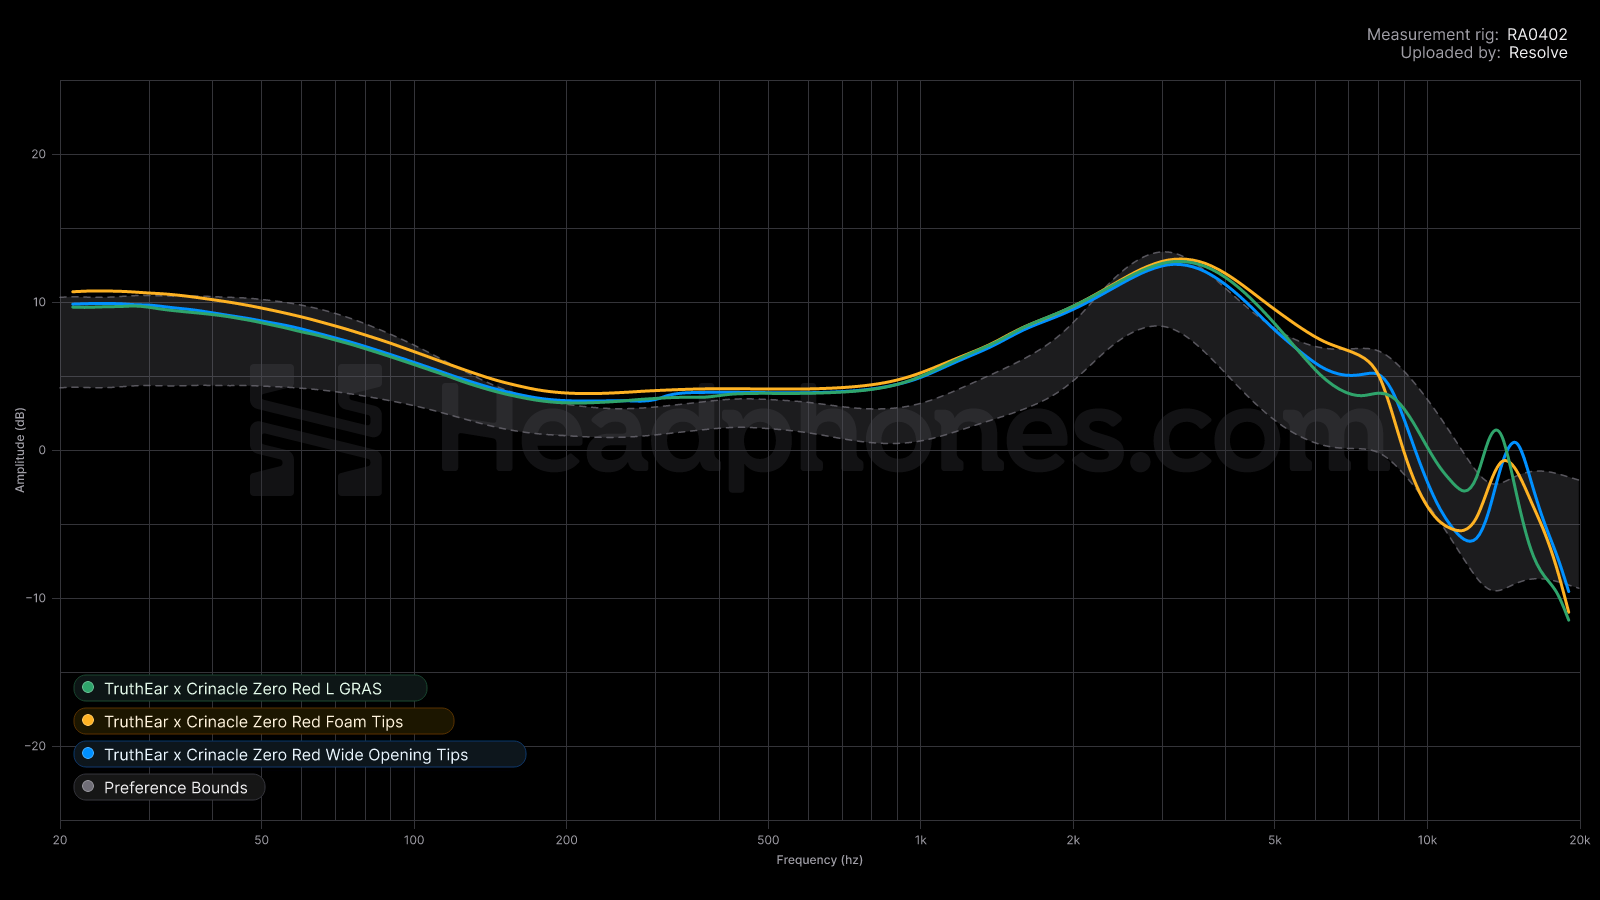Click the orange dot for Foam Tips

(88, 721)
